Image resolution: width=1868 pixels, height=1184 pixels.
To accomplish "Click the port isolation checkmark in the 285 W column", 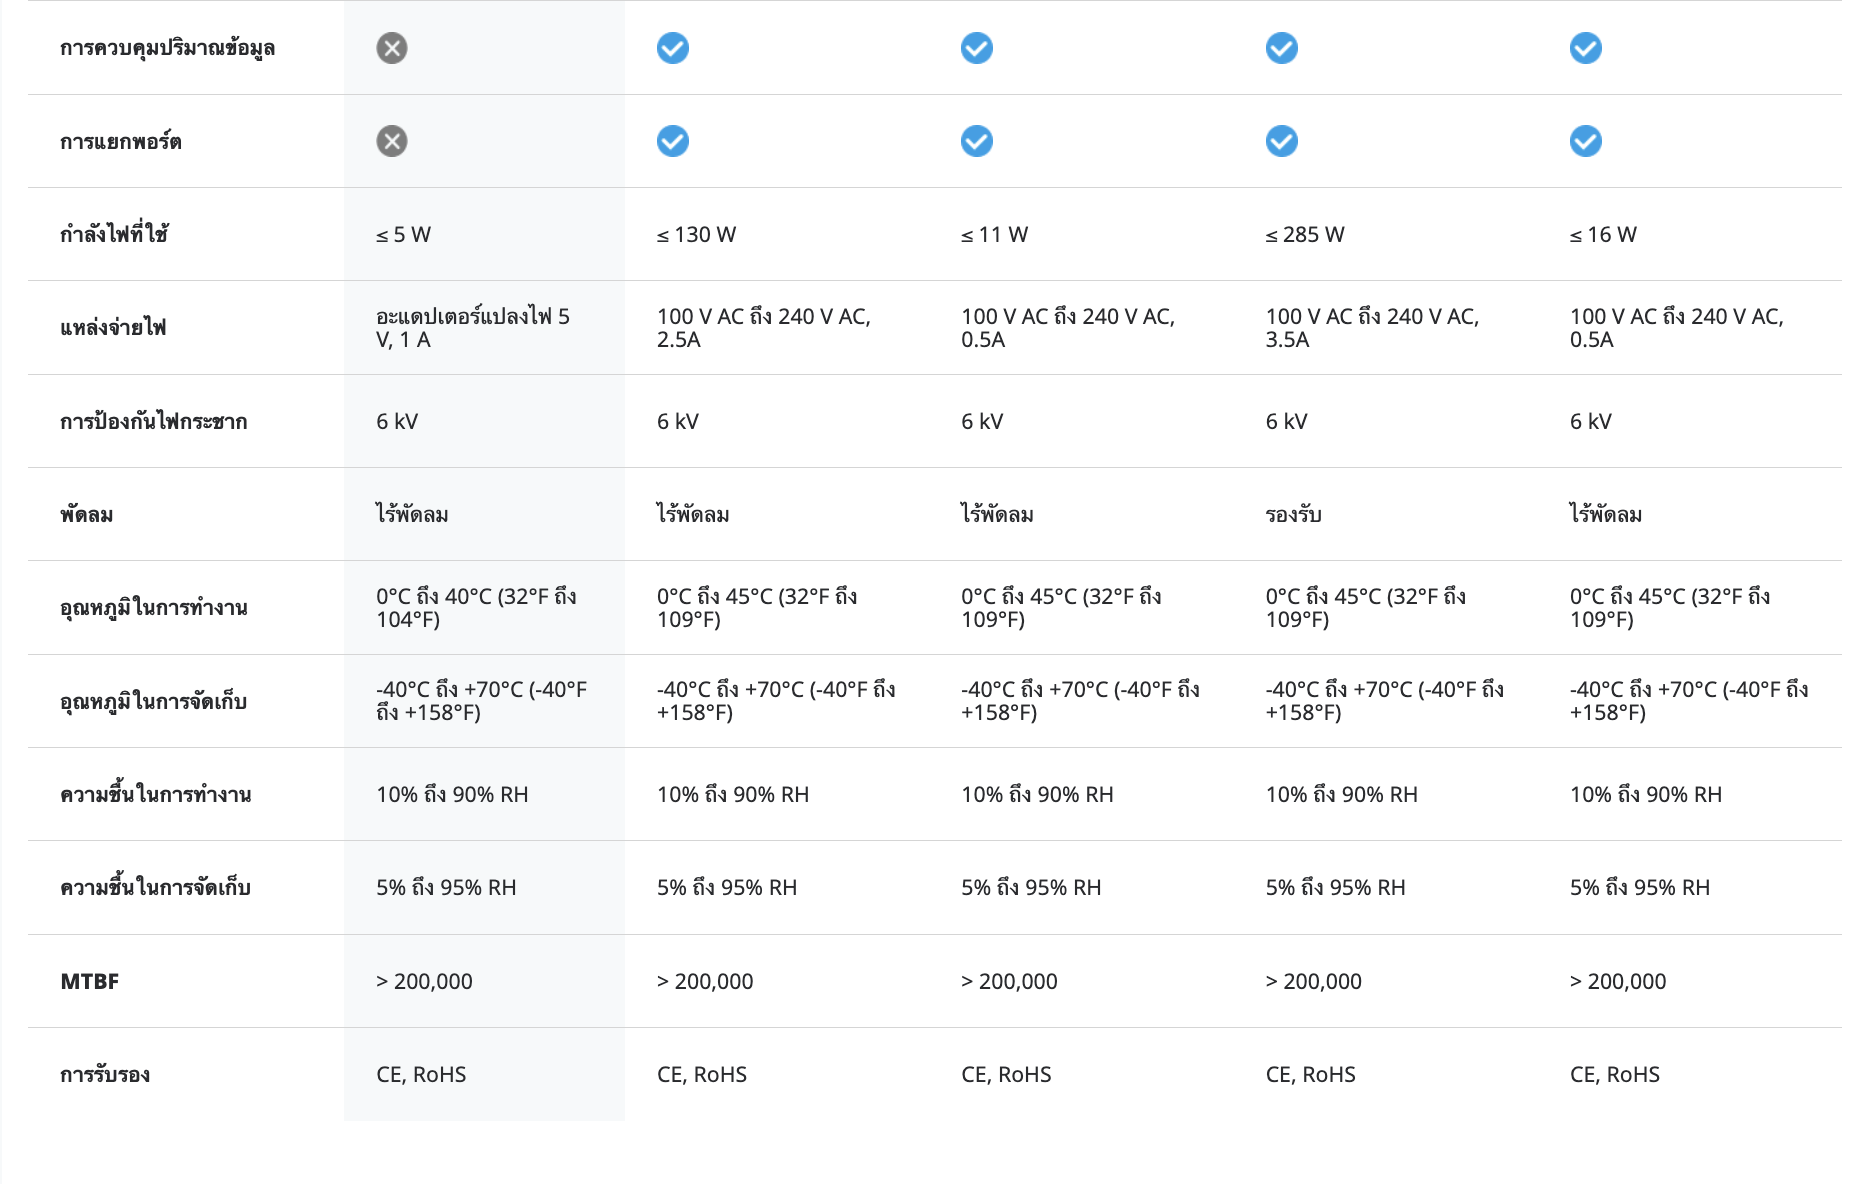I will 1282,141.
